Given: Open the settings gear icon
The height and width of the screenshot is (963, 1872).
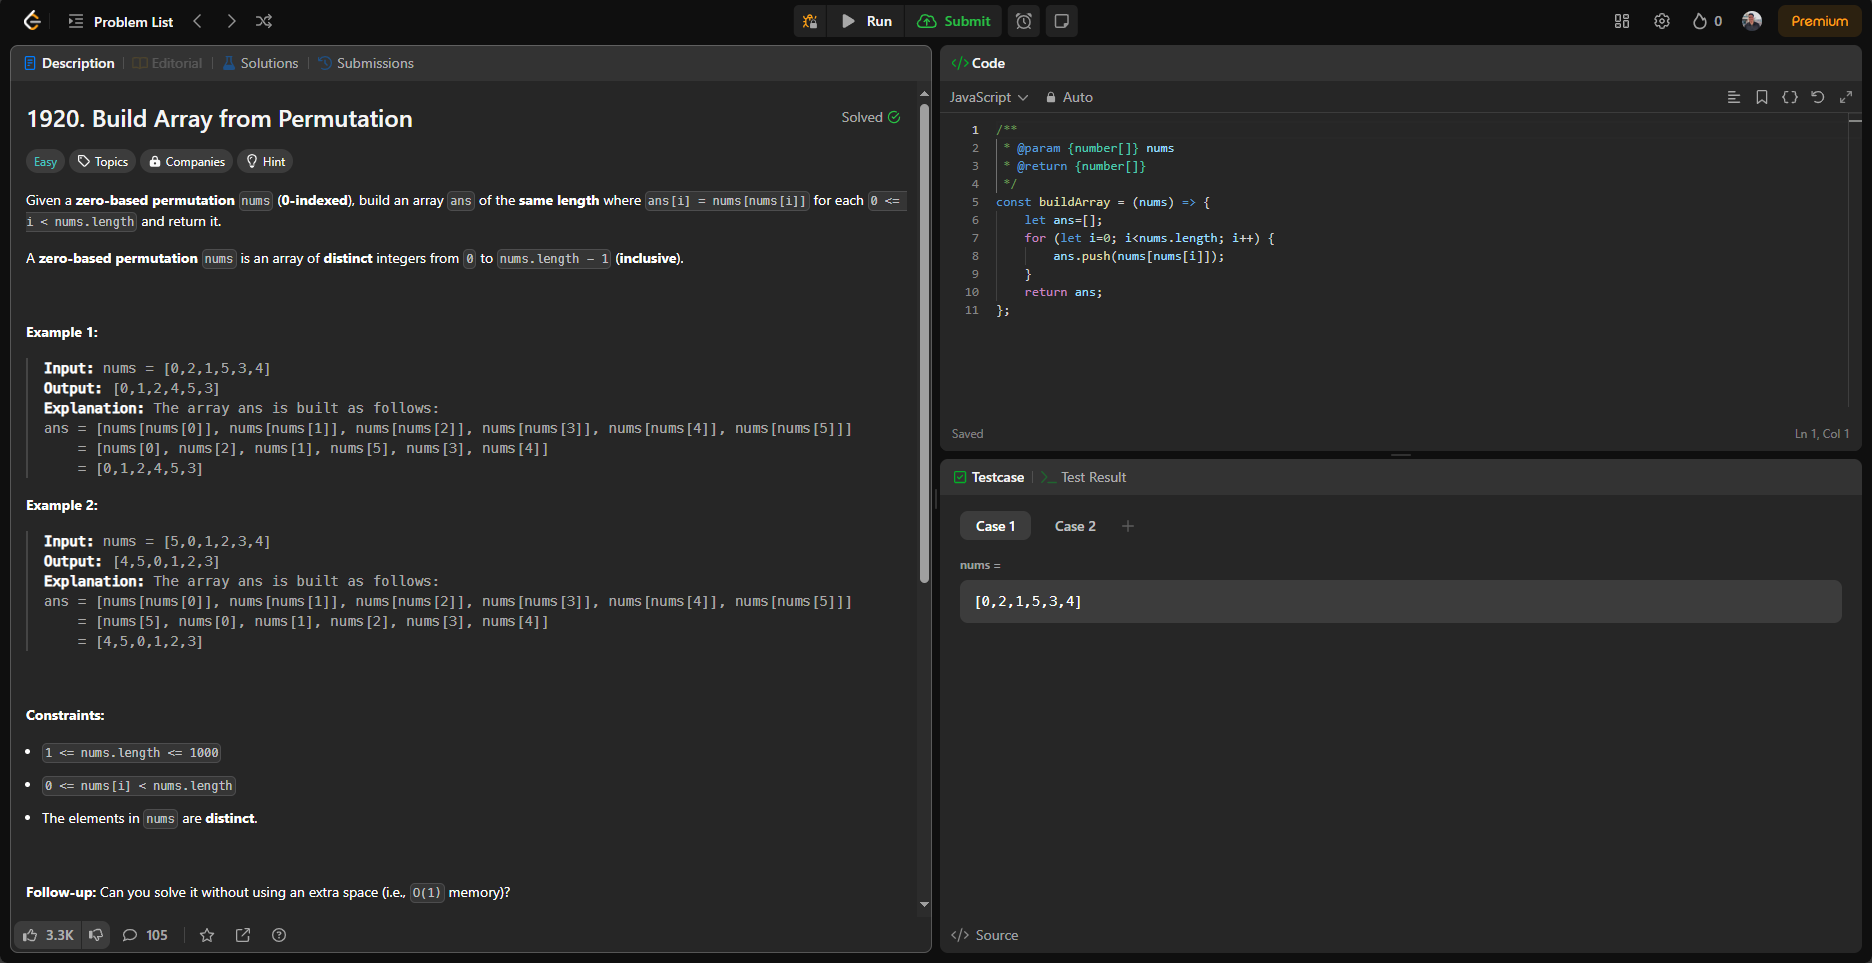Looking at the screenshot, I should point(1662,21).
